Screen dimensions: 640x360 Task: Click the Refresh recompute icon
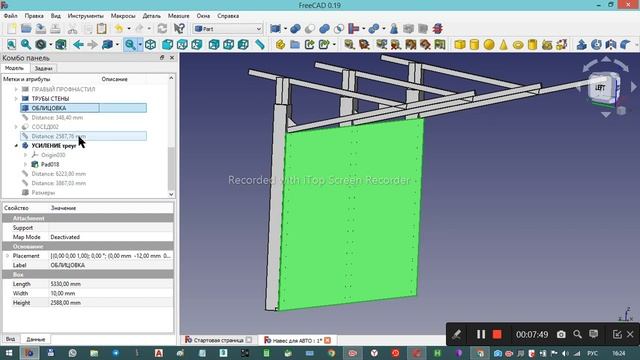tap(162, 29)
